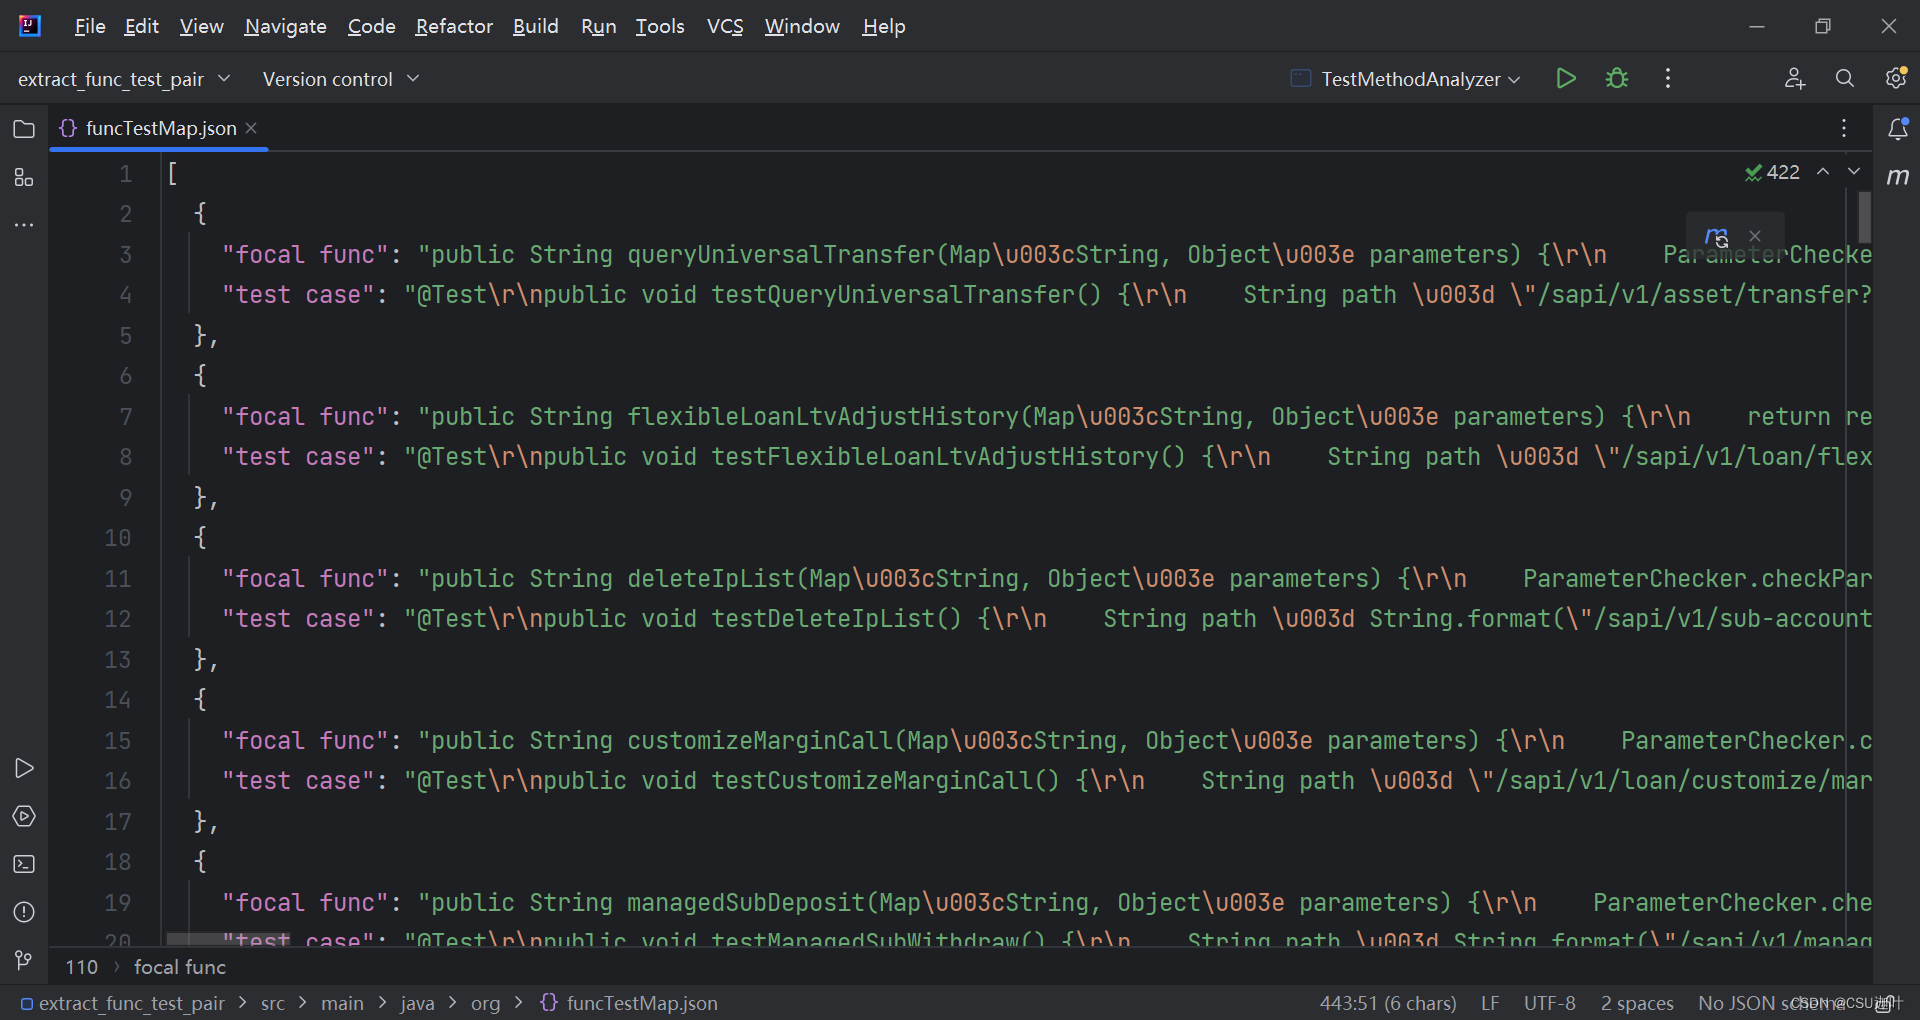Open the Git tool window
This screenshot has width=1920, height=1020.
23,961
